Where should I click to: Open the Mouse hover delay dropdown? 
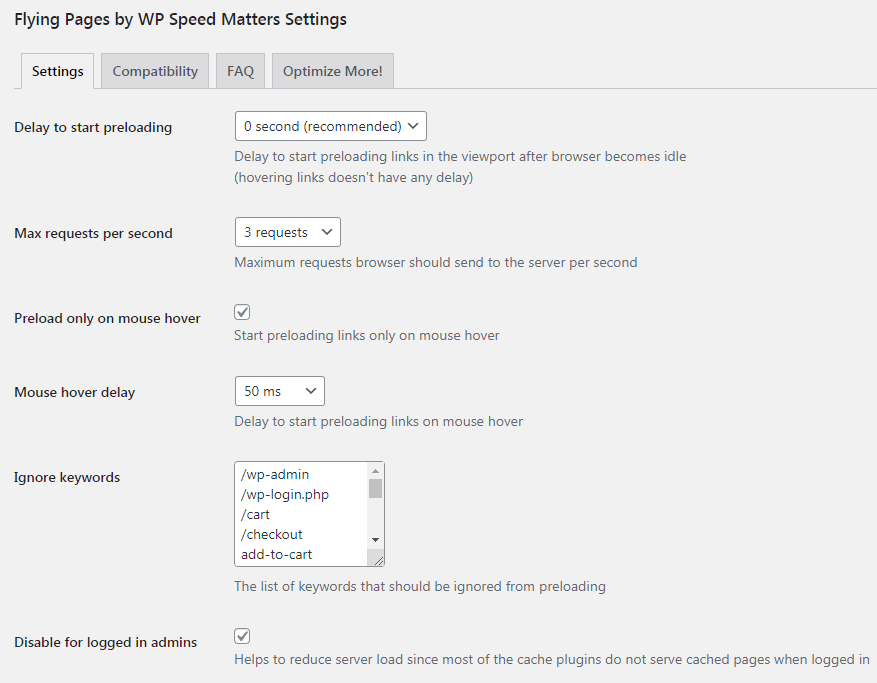279,391
